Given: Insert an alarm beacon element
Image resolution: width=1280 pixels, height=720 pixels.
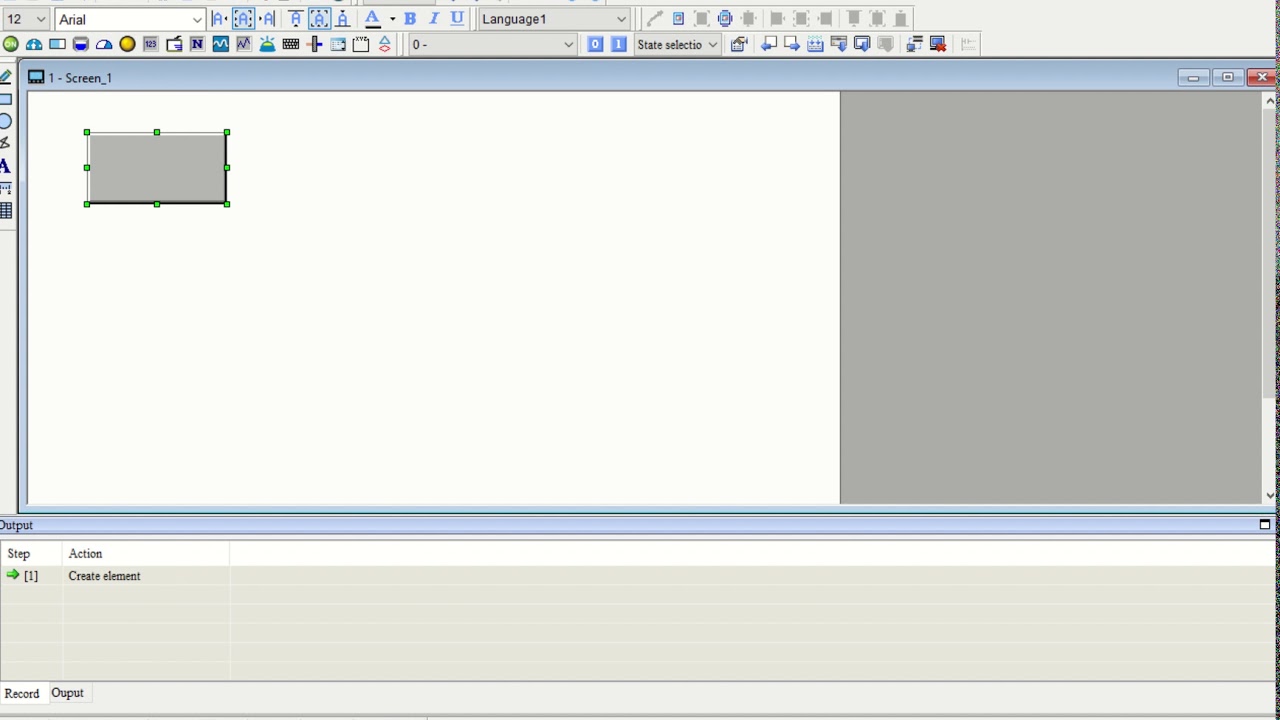Looking at the screenshot, I should click(267, 44).
